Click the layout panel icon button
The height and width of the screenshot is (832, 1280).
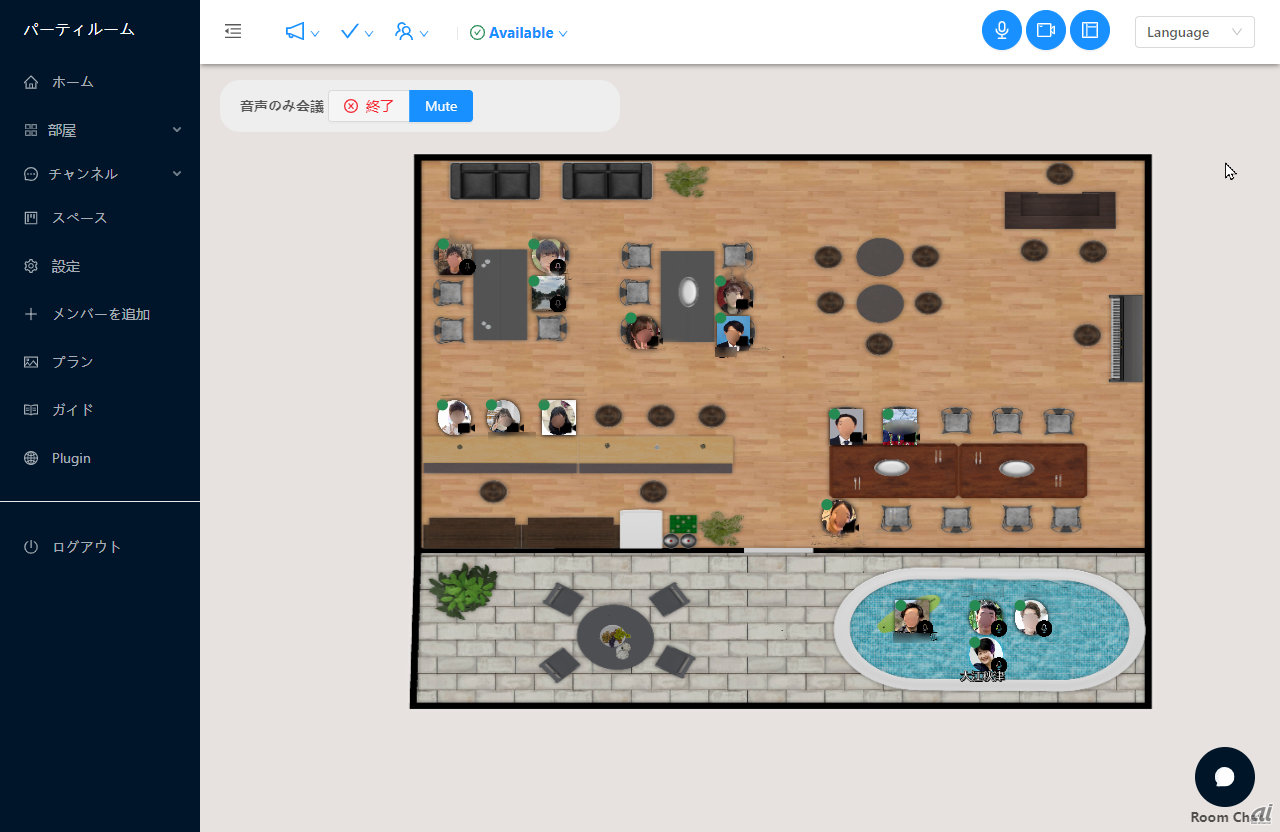[x=1090, y=31]
